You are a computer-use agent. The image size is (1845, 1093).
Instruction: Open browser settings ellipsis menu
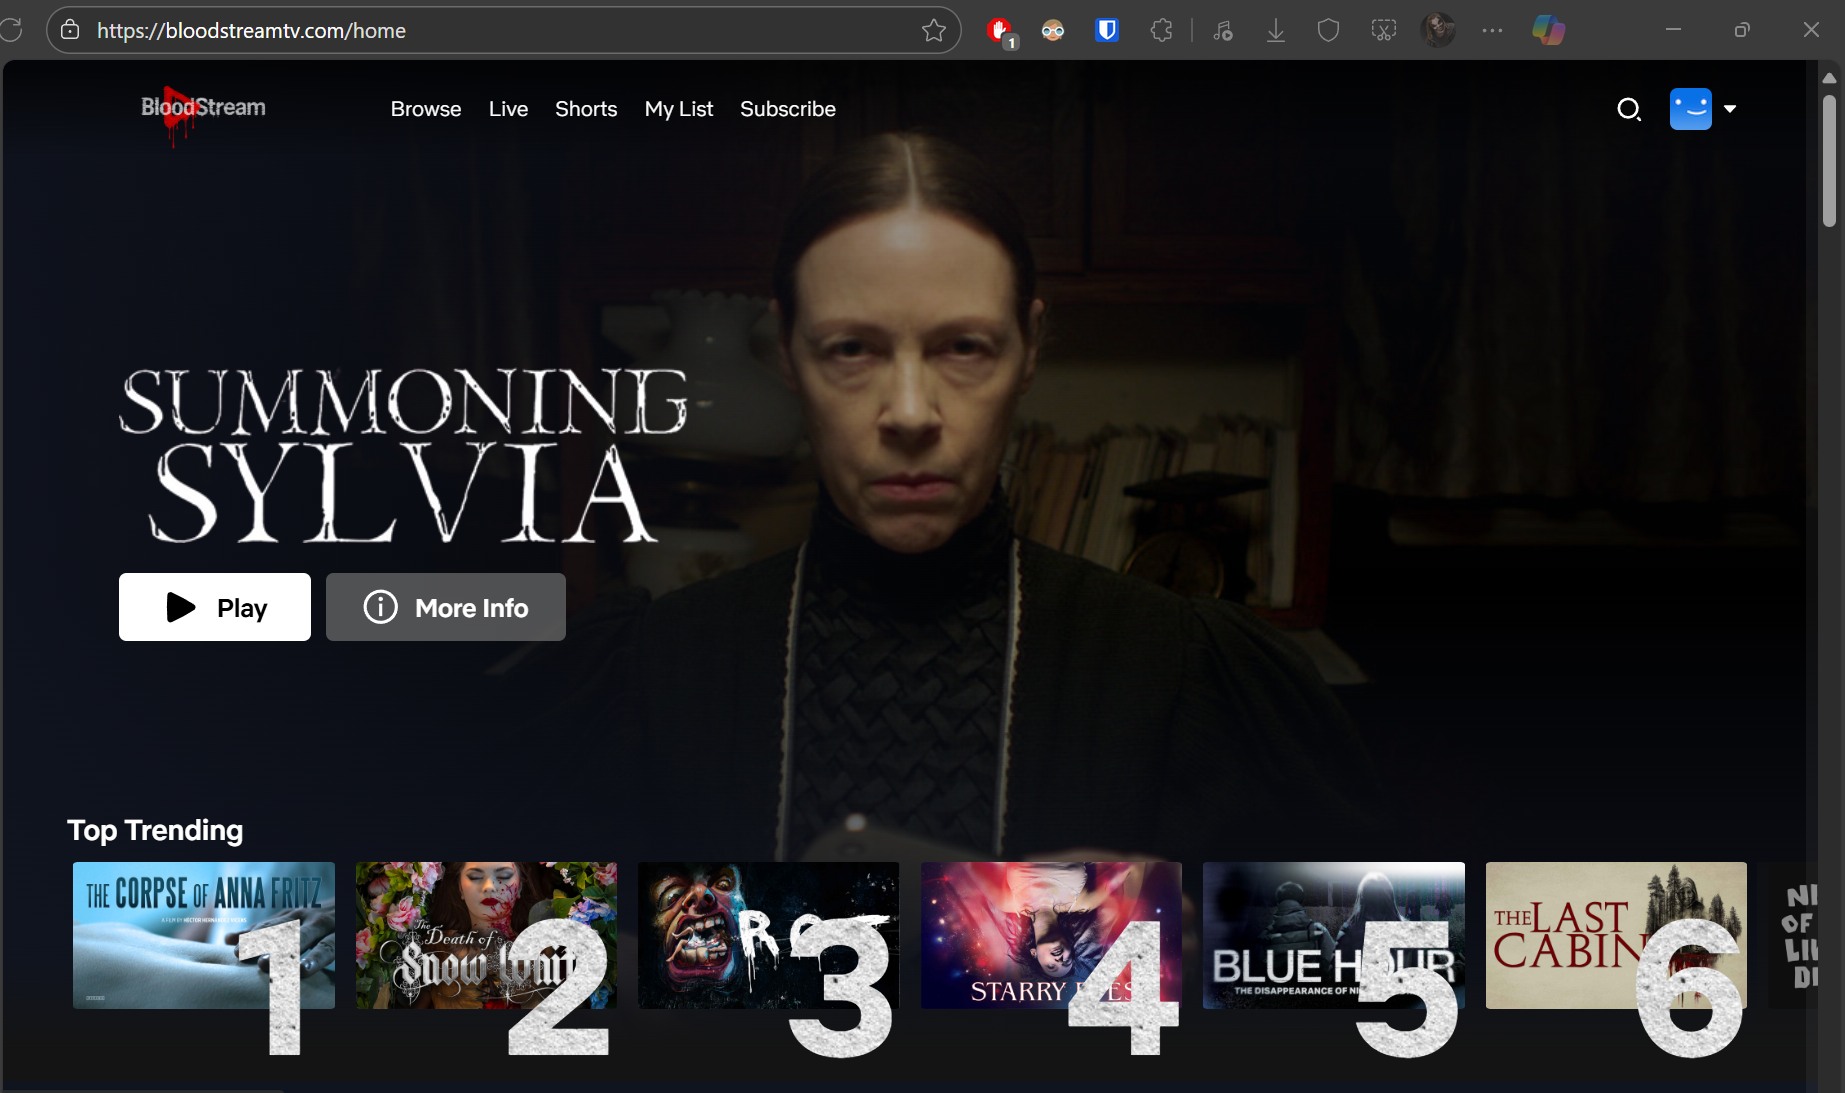click(1492, 31)
